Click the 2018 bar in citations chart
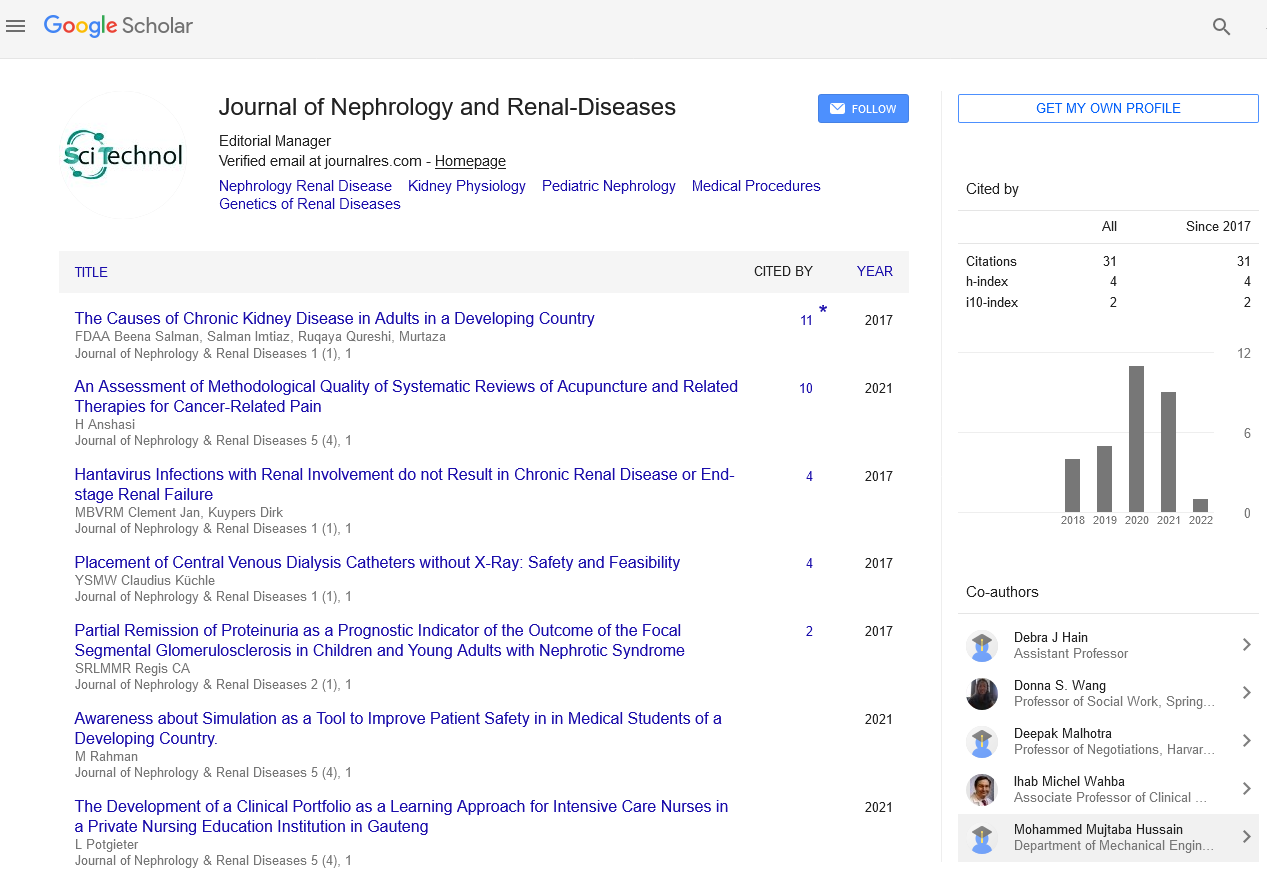 click(x=1072, y=485)
